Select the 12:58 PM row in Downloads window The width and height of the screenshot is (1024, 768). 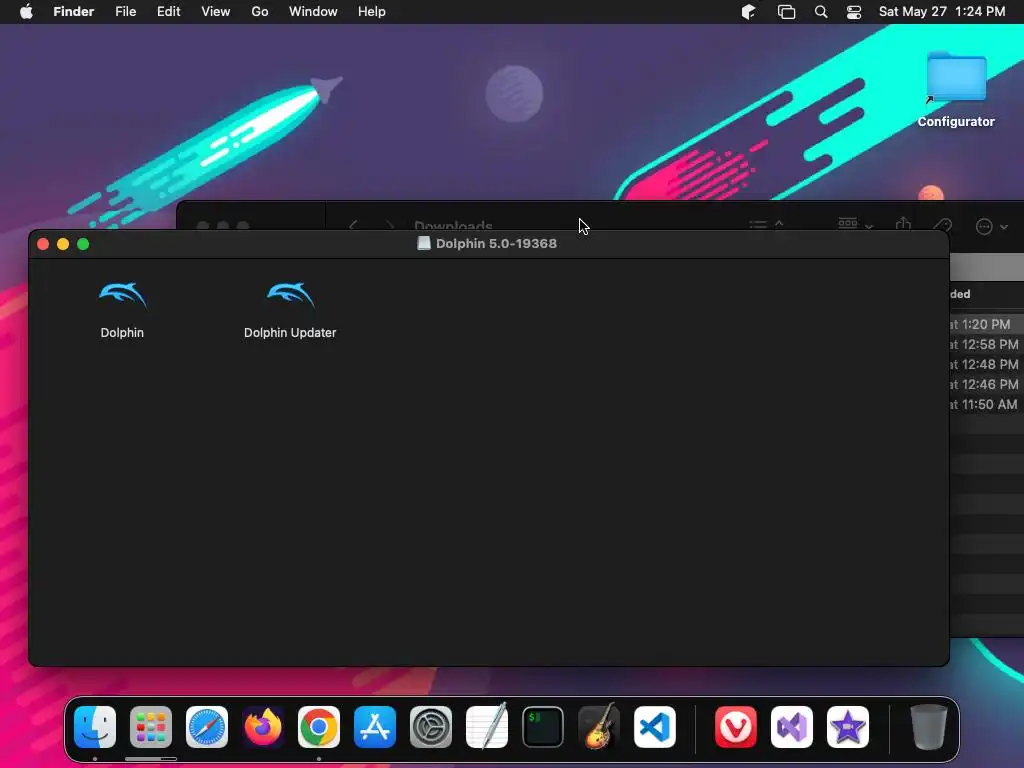(987, 344)
